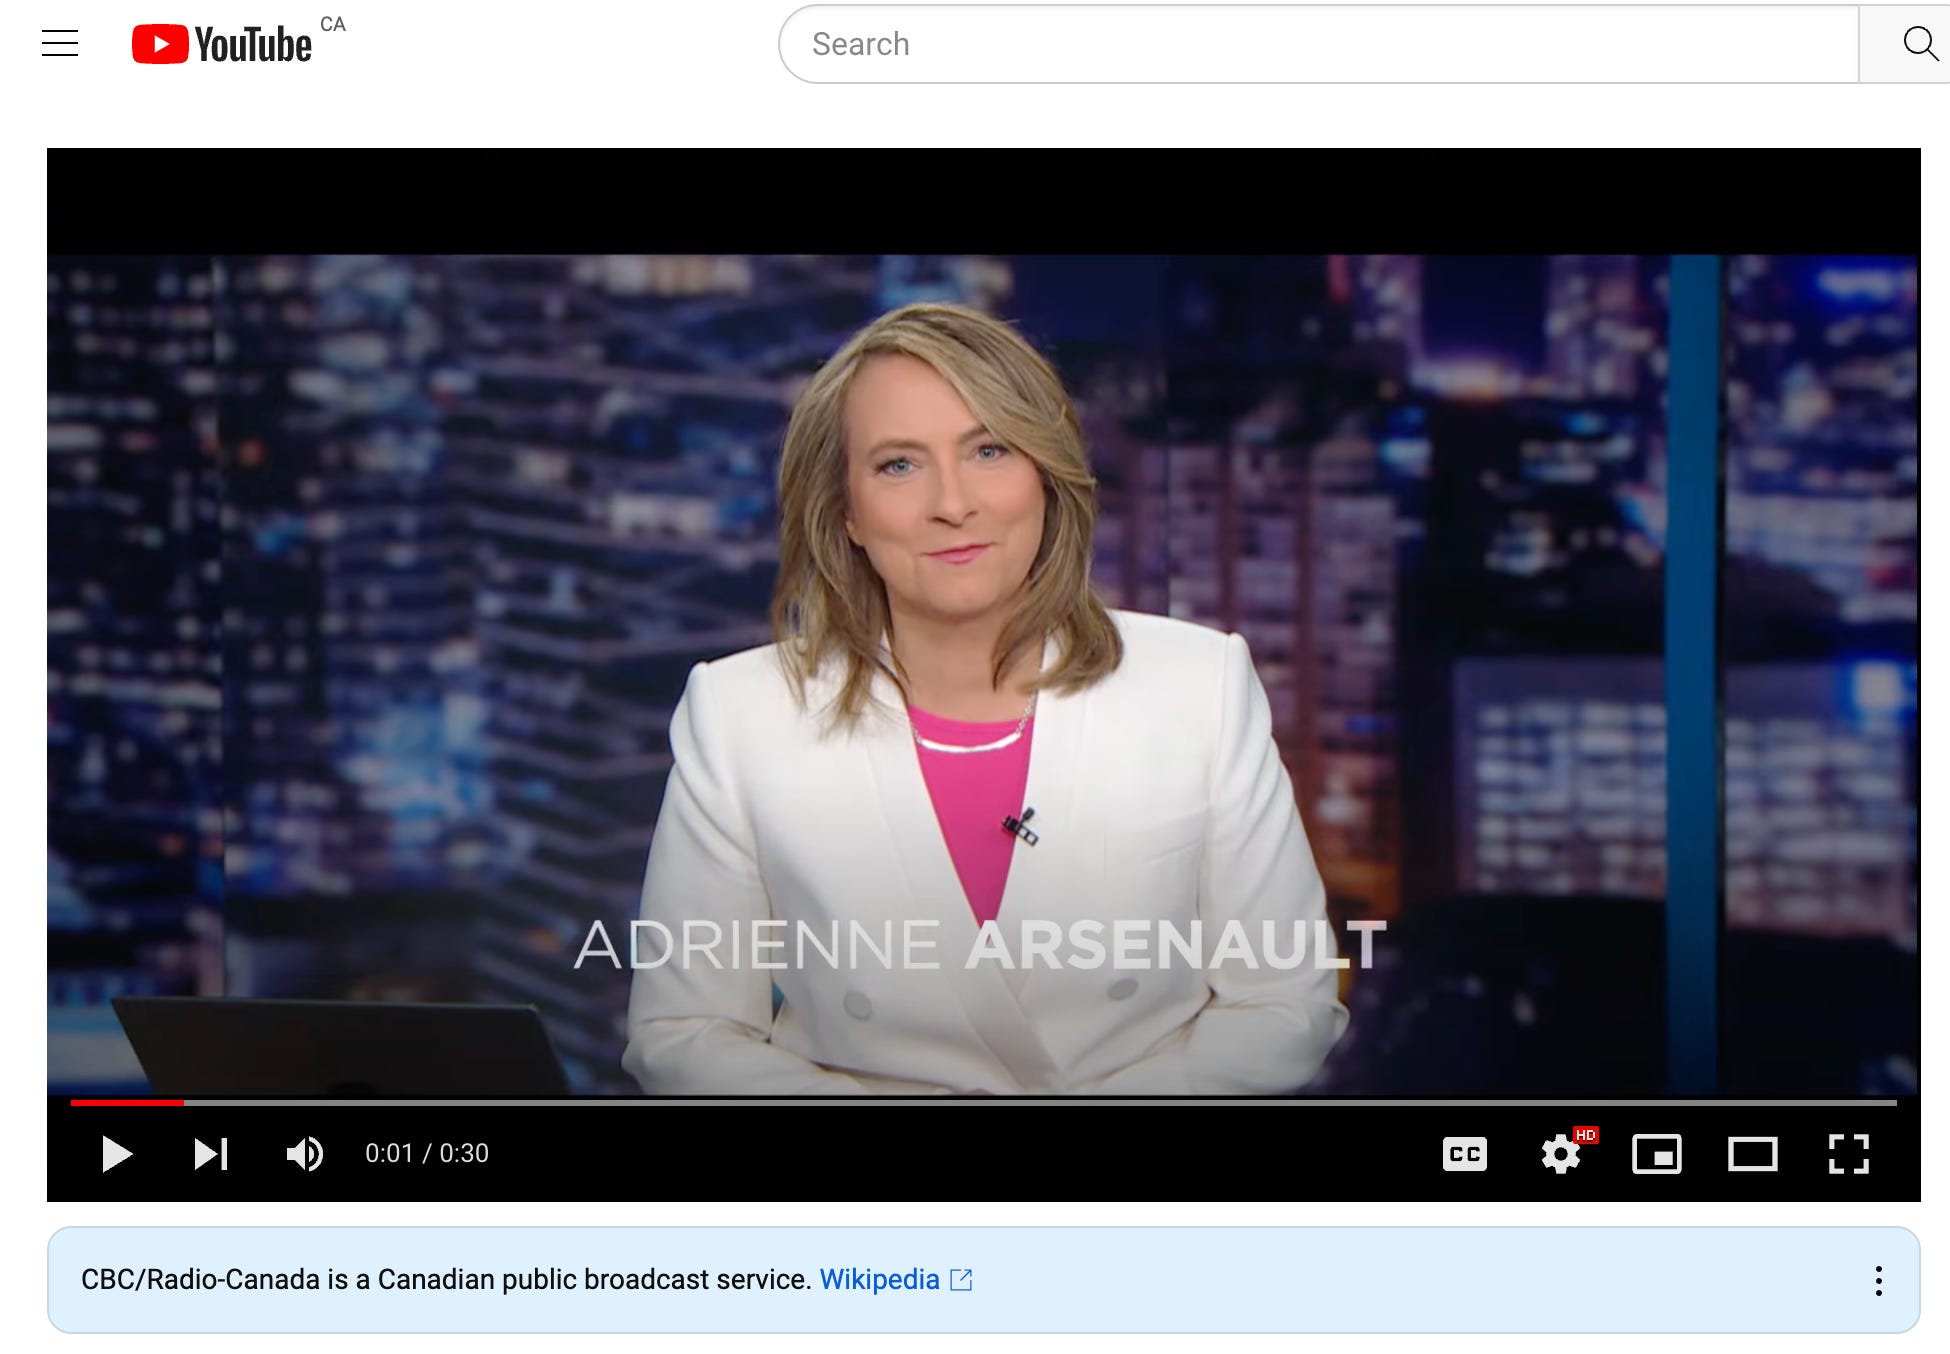
Task: Enter full screen mode
Action: 1848,1153
